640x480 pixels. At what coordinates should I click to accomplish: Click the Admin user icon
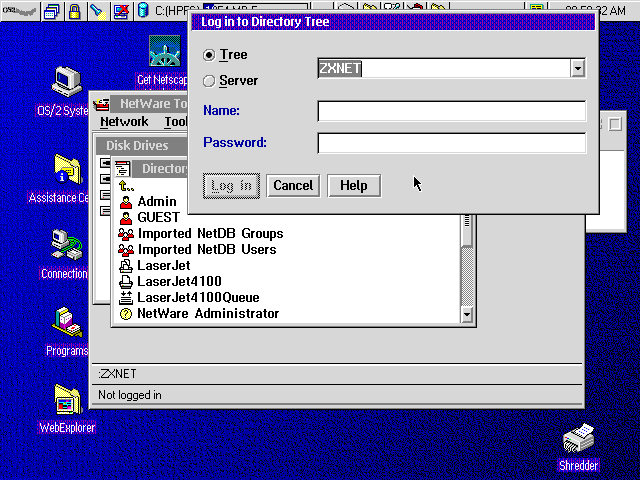coord(126,202)
